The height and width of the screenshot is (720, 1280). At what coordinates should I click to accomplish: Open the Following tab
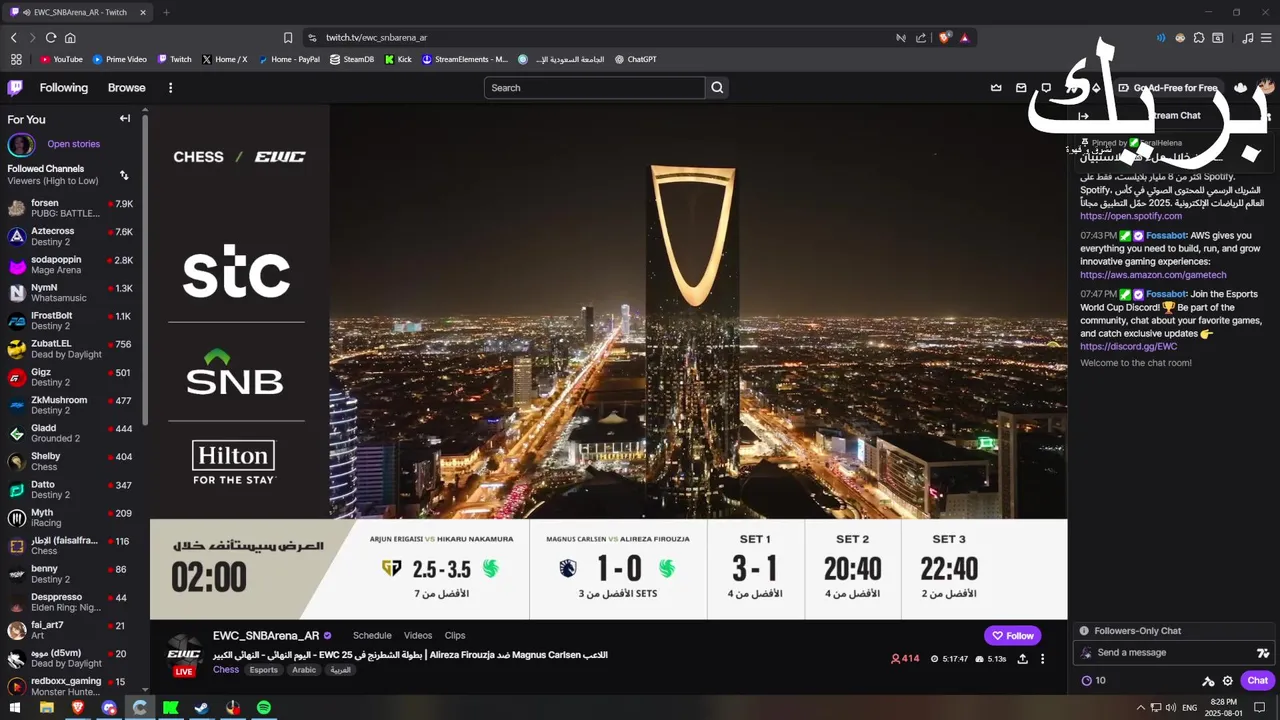[x=64, y=88]
